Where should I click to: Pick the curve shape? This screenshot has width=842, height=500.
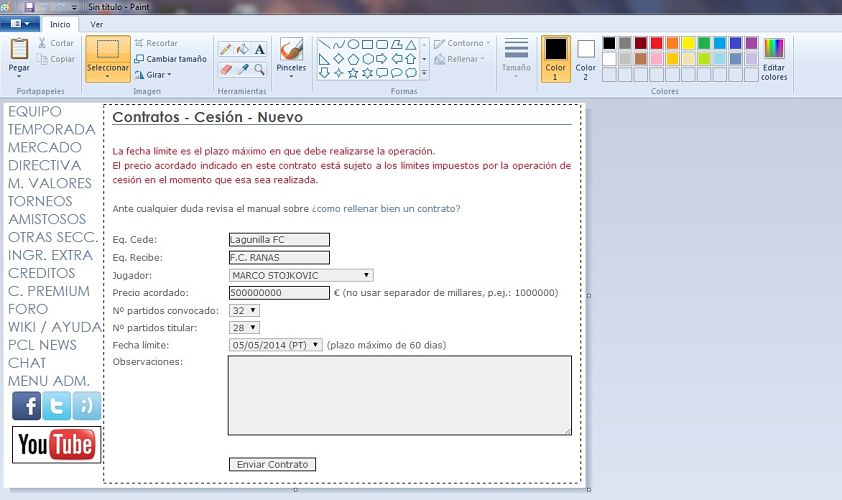(x=339, y=44)
